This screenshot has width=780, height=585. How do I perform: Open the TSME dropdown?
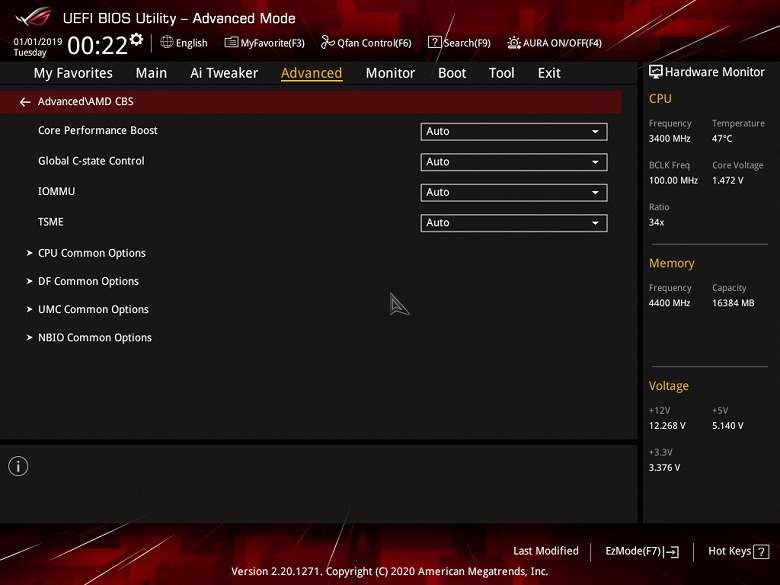[514, 223]
